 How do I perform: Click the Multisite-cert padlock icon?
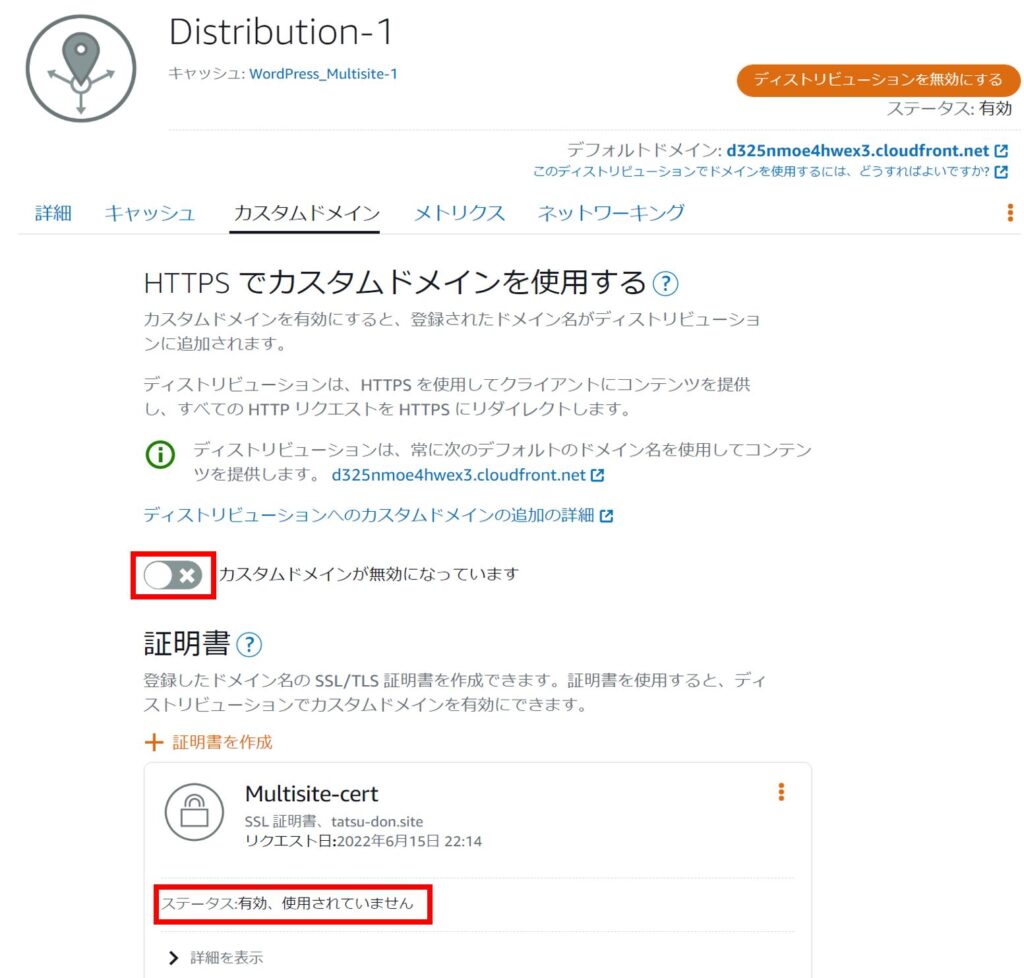pos(193,812)
